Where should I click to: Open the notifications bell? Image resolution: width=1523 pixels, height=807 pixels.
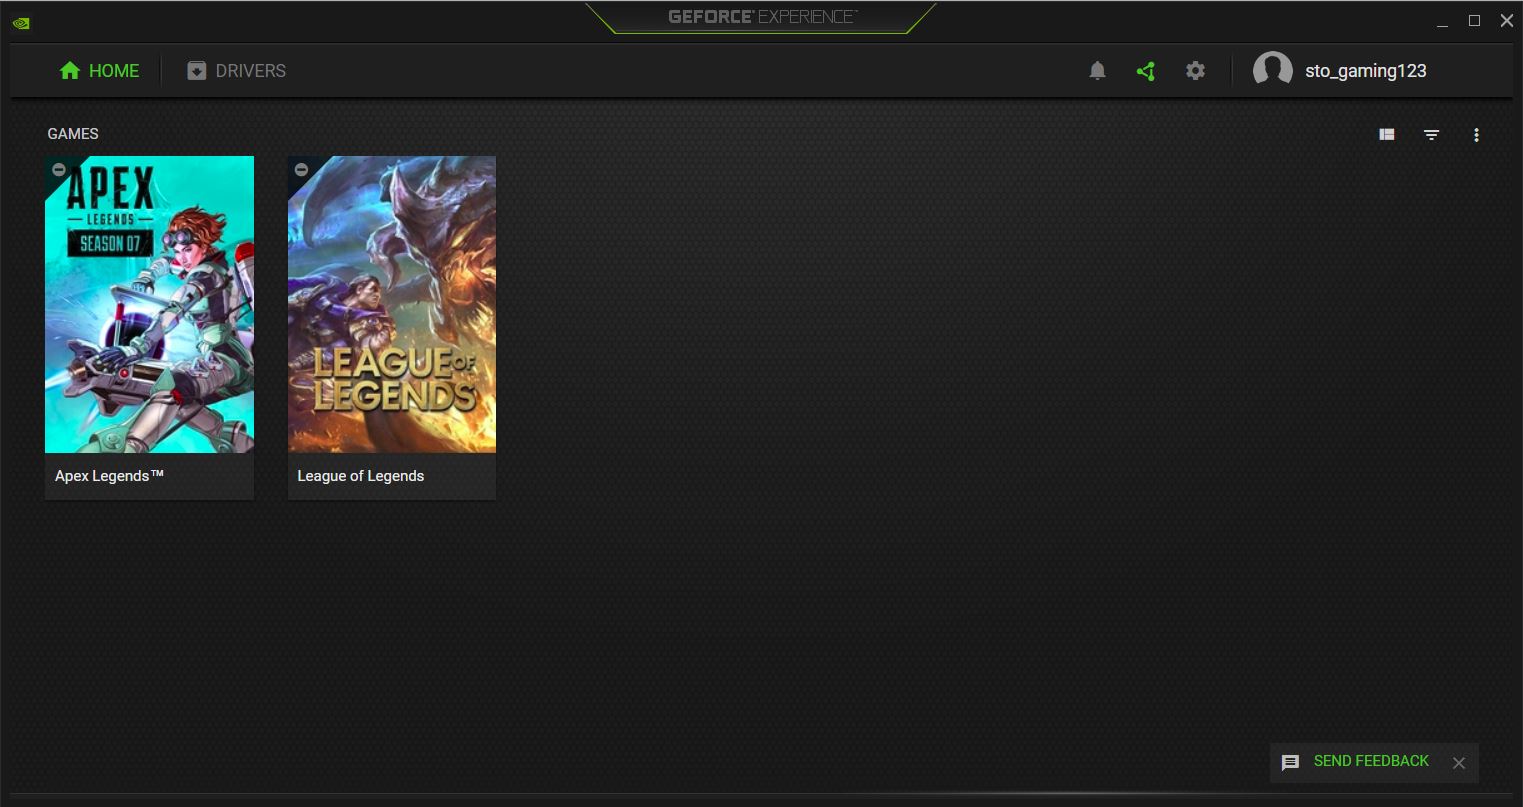(1097, 71)
